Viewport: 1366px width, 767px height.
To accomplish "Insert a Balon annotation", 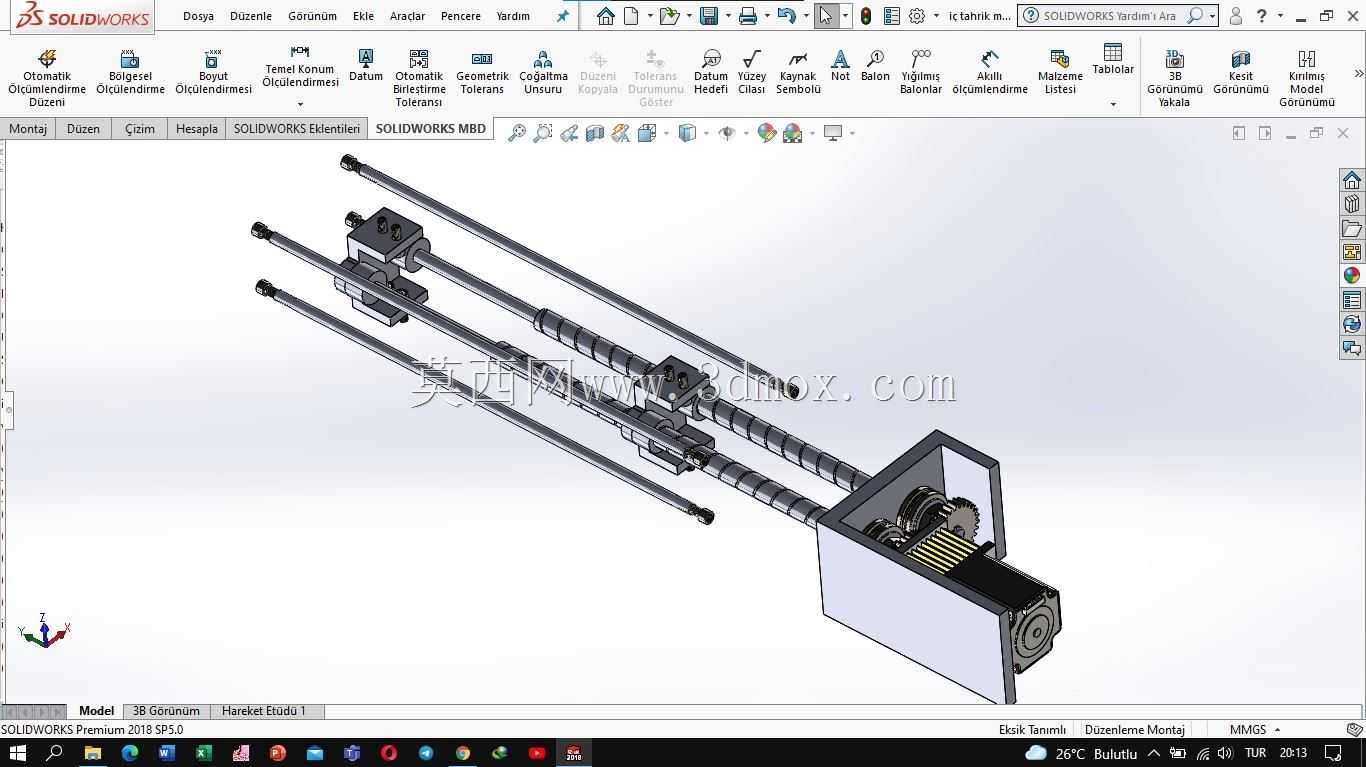I will point(875,65).
